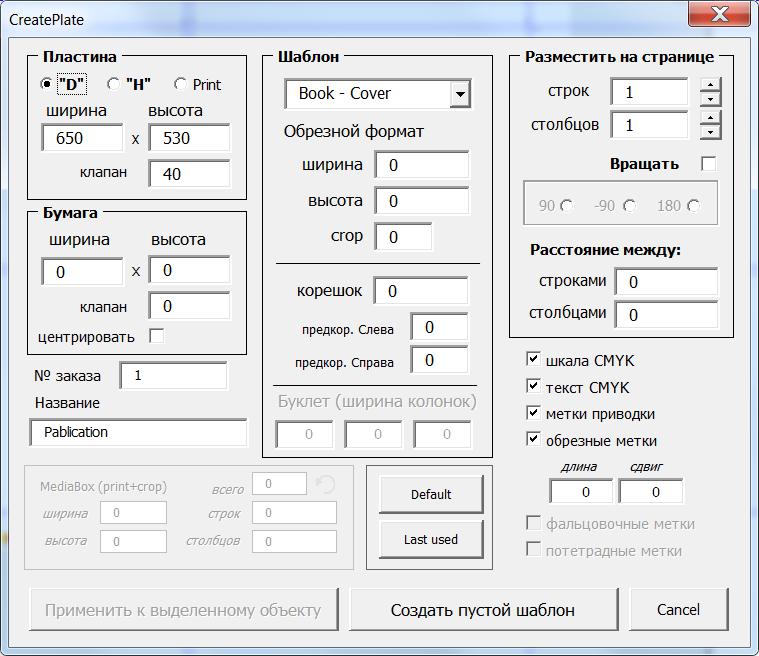This screenshot has height=656, width=759.
Task: Toggle the текст CMYK checkbox
Action: click(533, 386)
